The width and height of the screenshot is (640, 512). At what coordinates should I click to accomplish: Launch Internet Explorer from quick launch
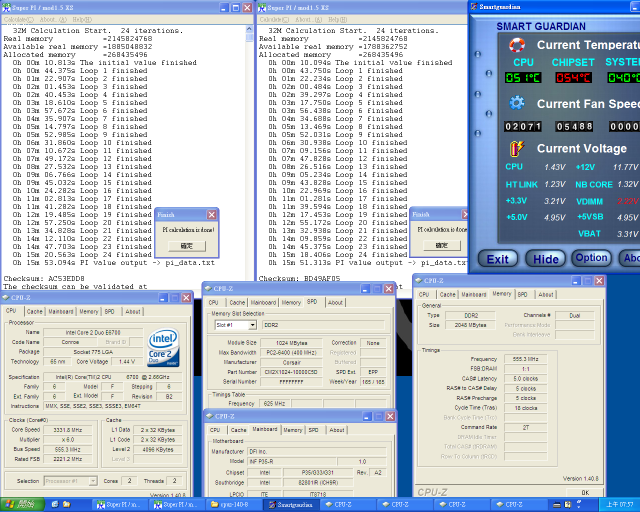[x=55, y=505]
